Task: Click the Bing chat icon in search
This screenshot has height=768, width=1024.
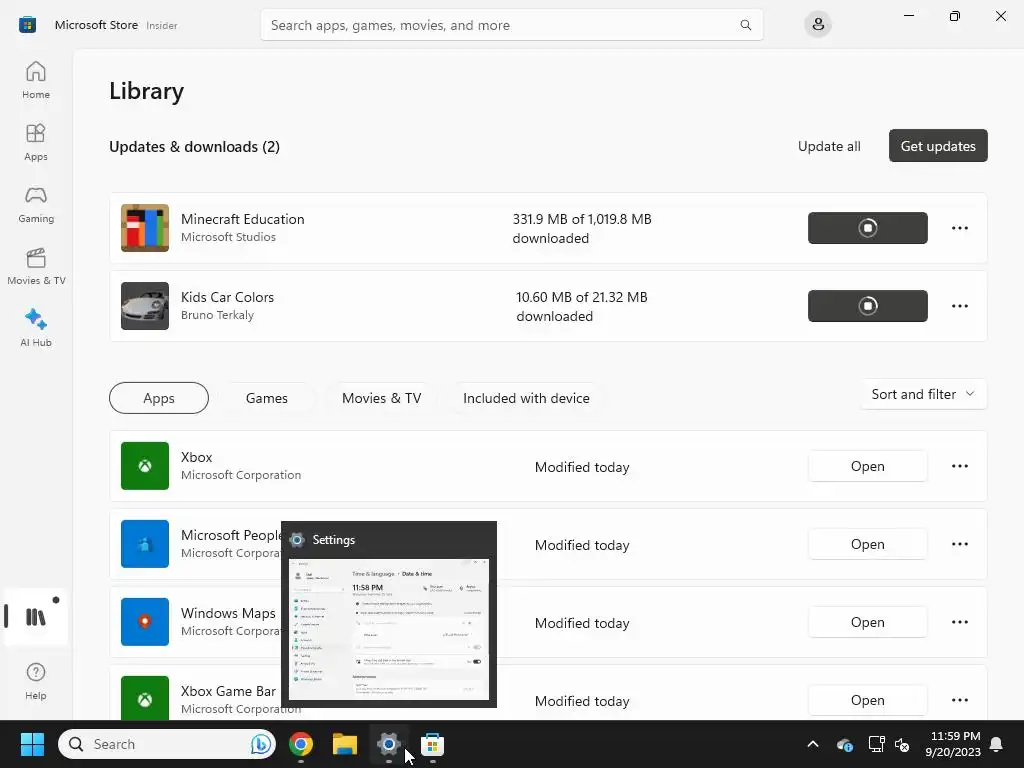Action: (x=261, y=744)
